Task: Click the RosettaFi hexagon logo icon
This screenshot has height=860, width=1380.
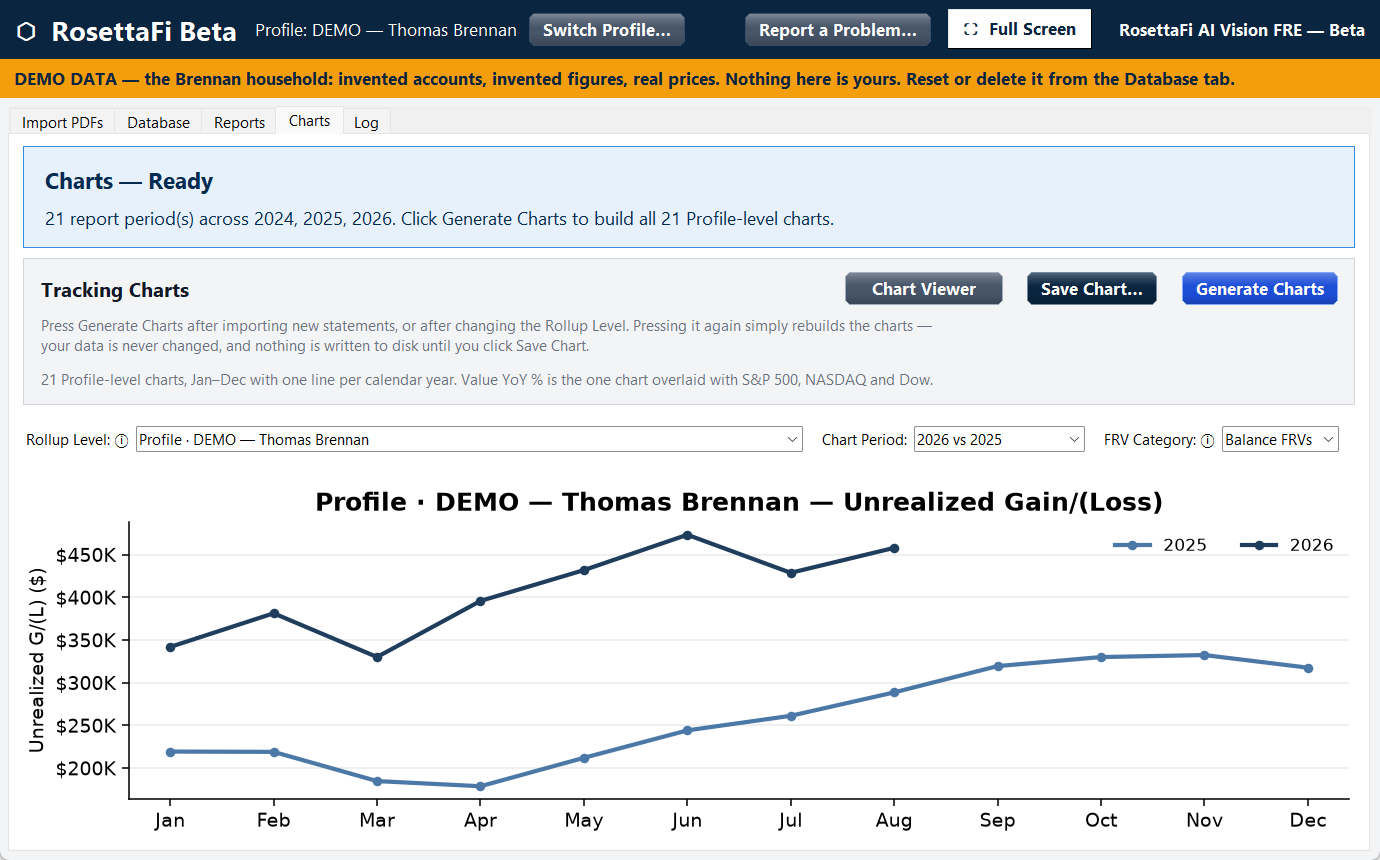Action: pos(27,31)
